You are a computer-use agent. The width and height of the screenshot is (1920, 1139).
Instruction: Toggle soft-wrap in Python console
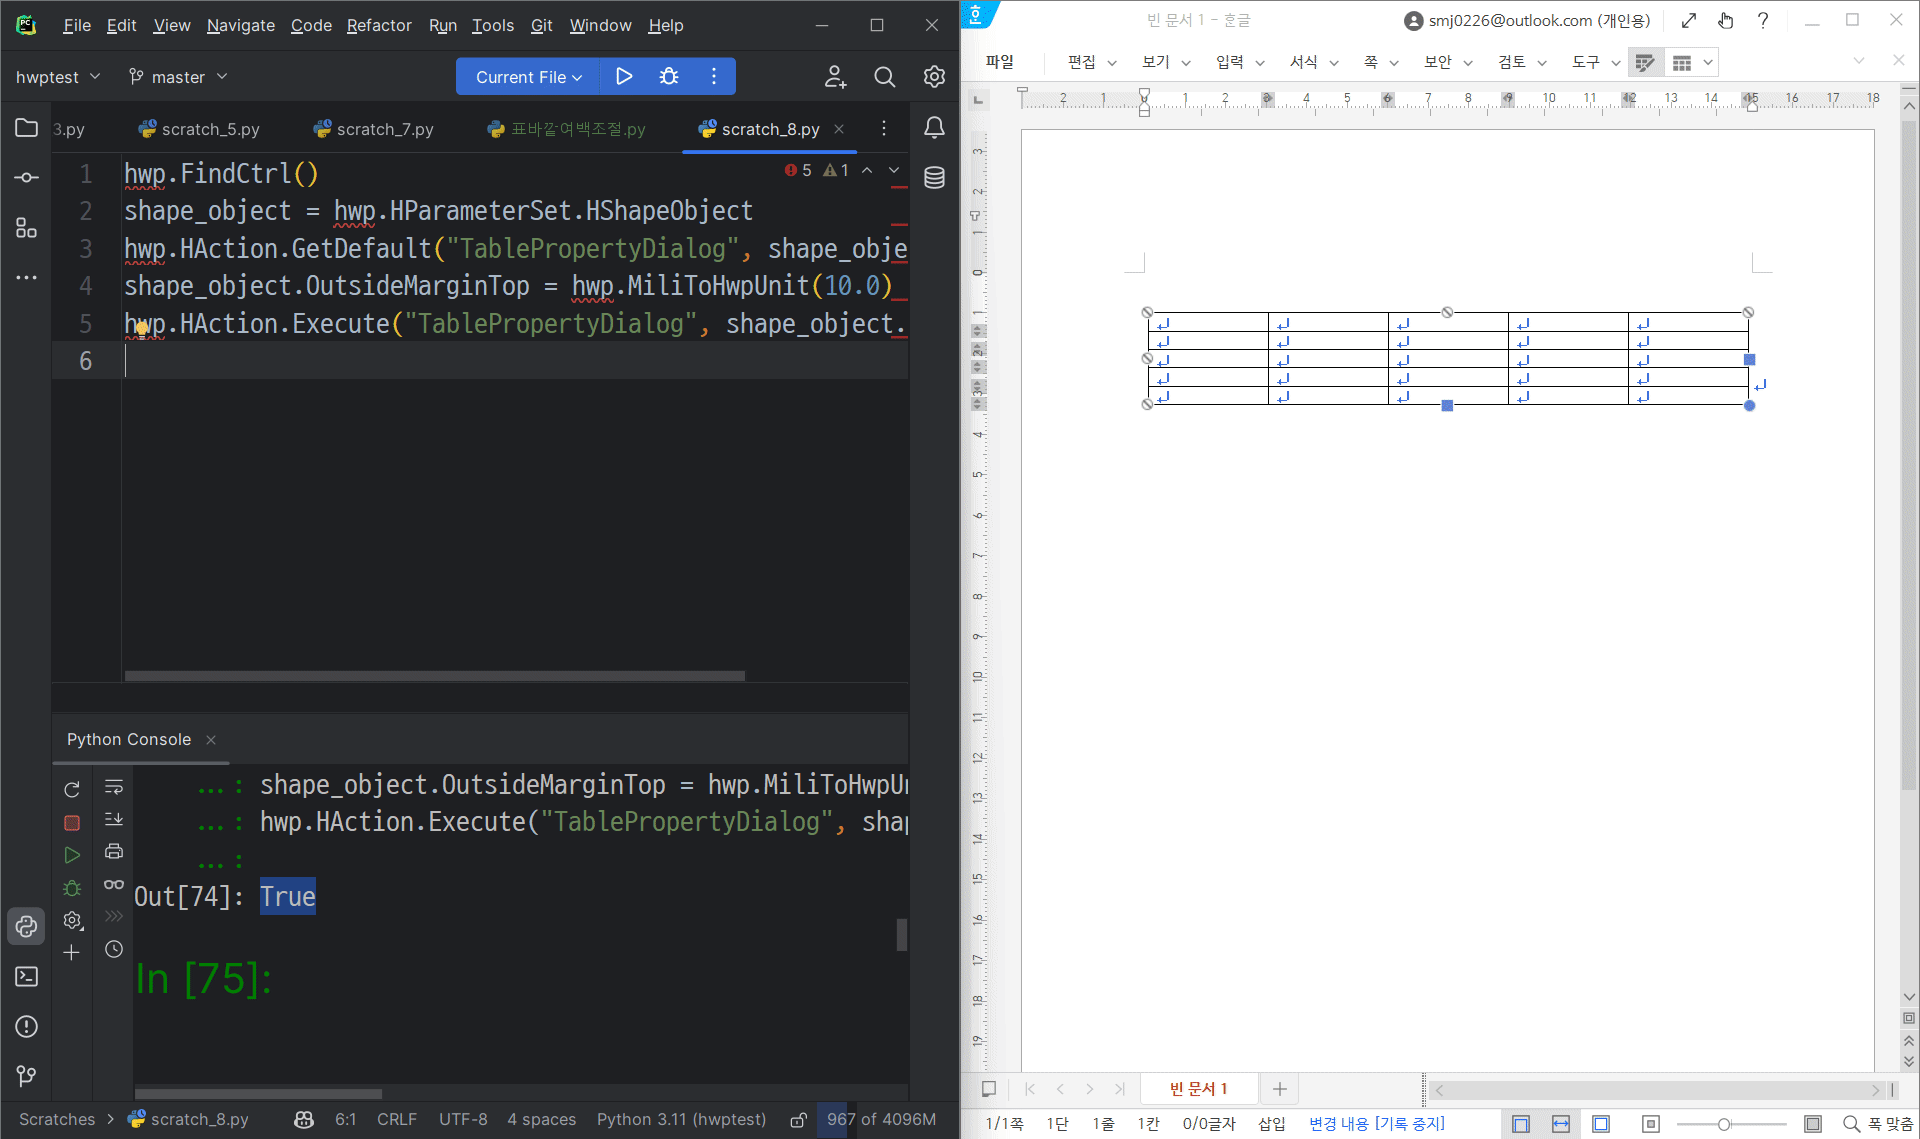(114, 787)
